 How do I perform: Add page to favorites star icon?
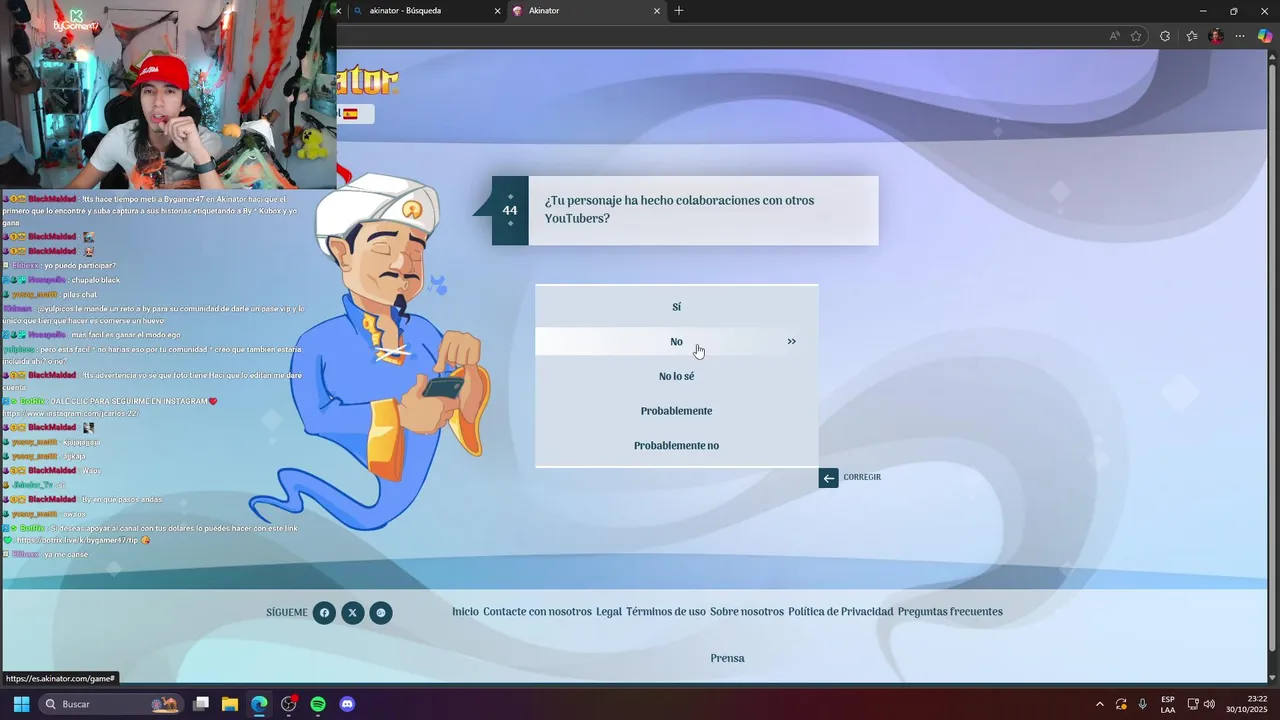[x=1136, y=36]
